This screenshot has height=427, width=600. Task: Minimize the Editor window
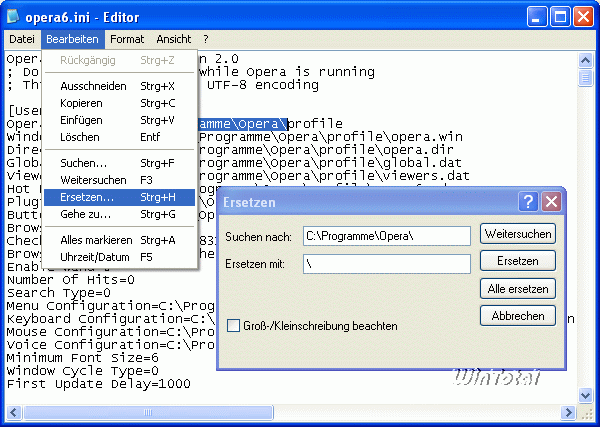[x=536, y=17]
